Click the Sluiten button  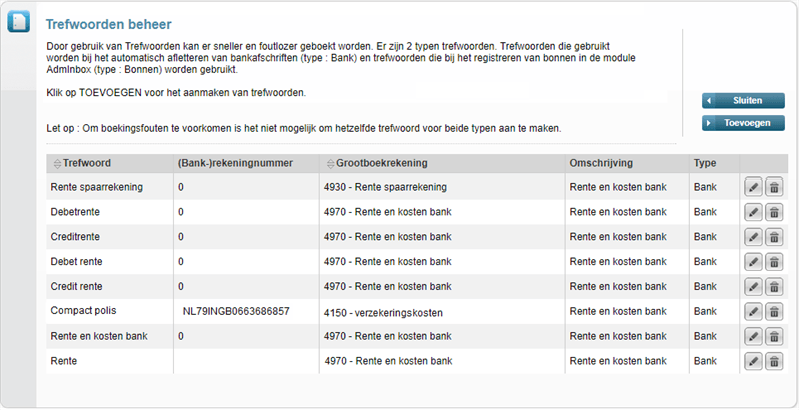click(x=743, y=101)
